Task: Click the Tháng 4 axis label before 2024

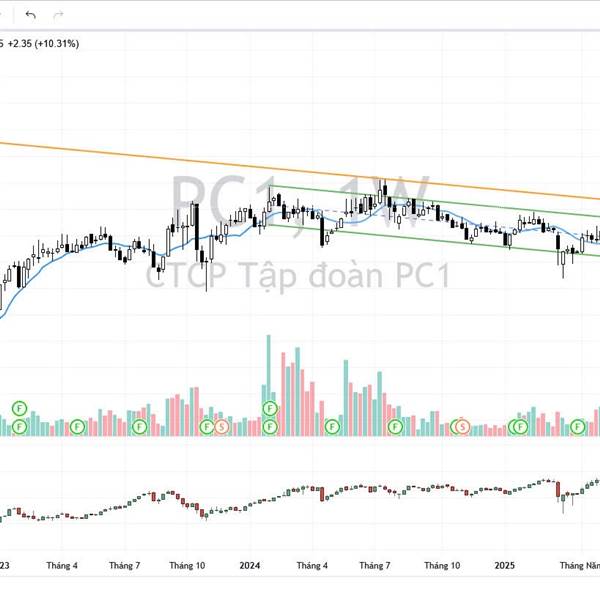Action: click(x=62, y=565)
